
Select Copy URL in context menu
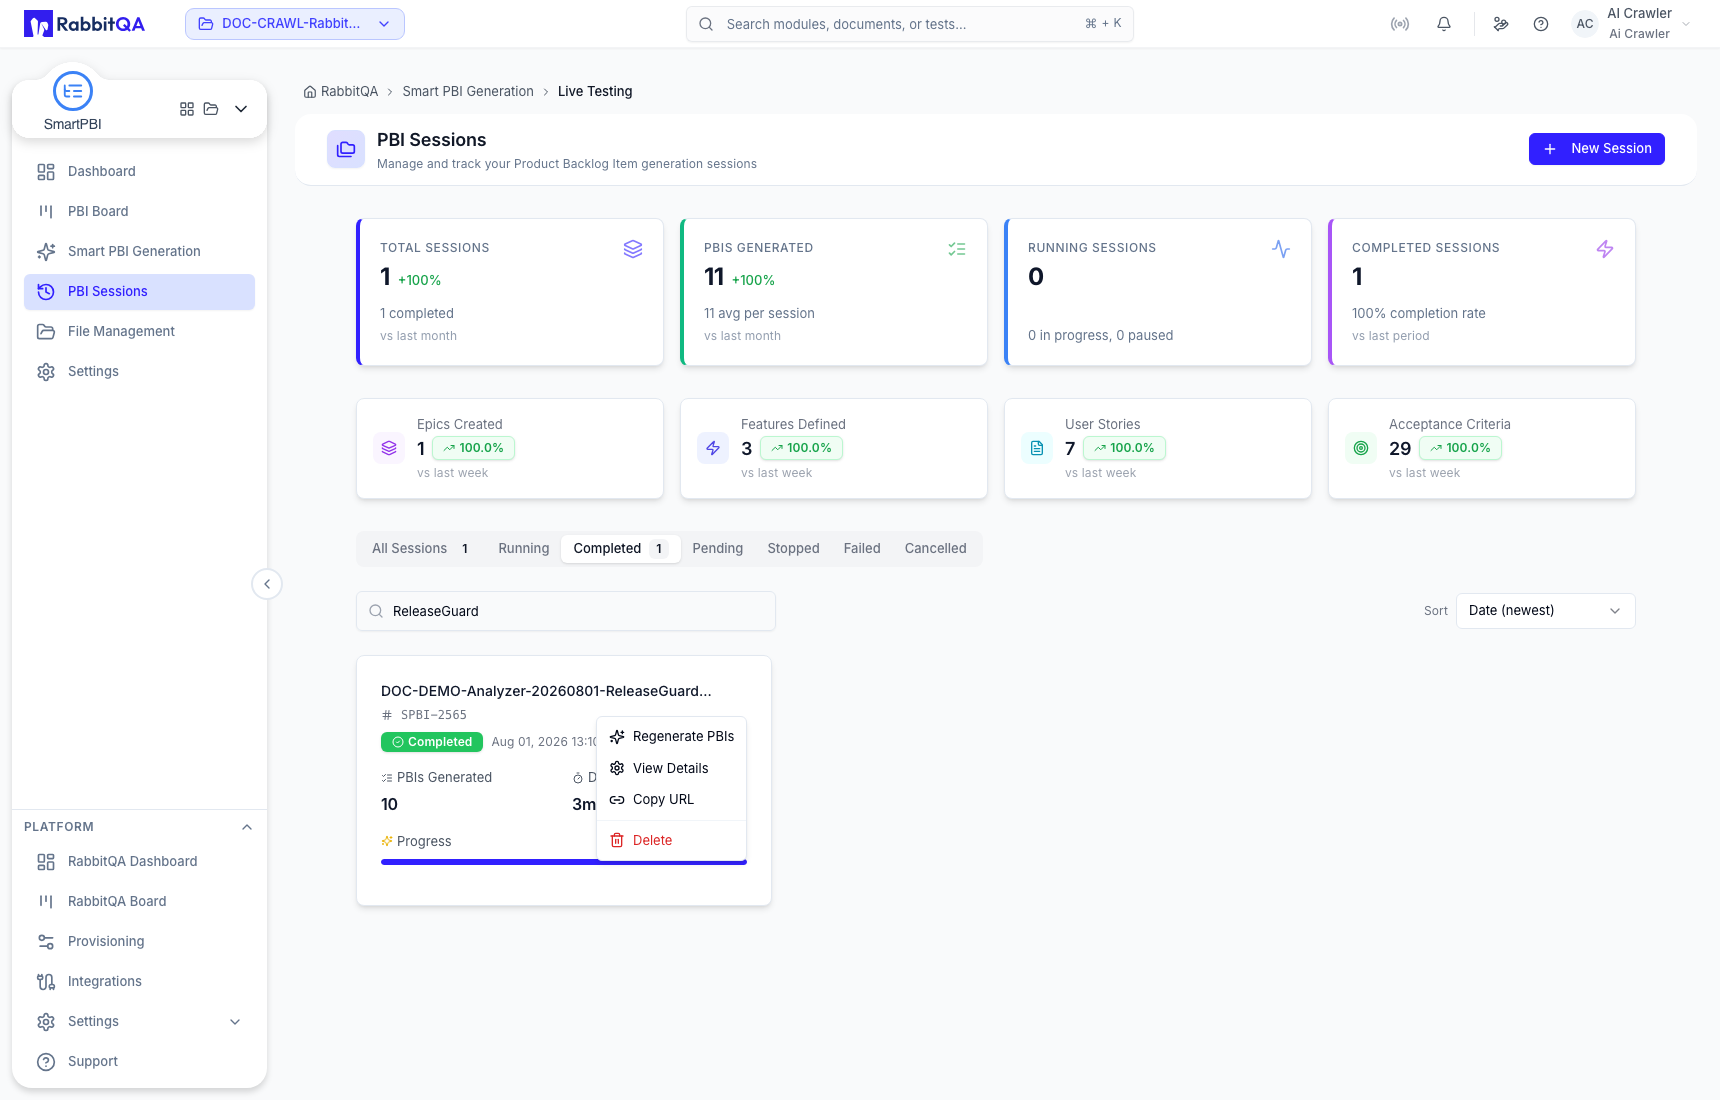coord(671,800)
